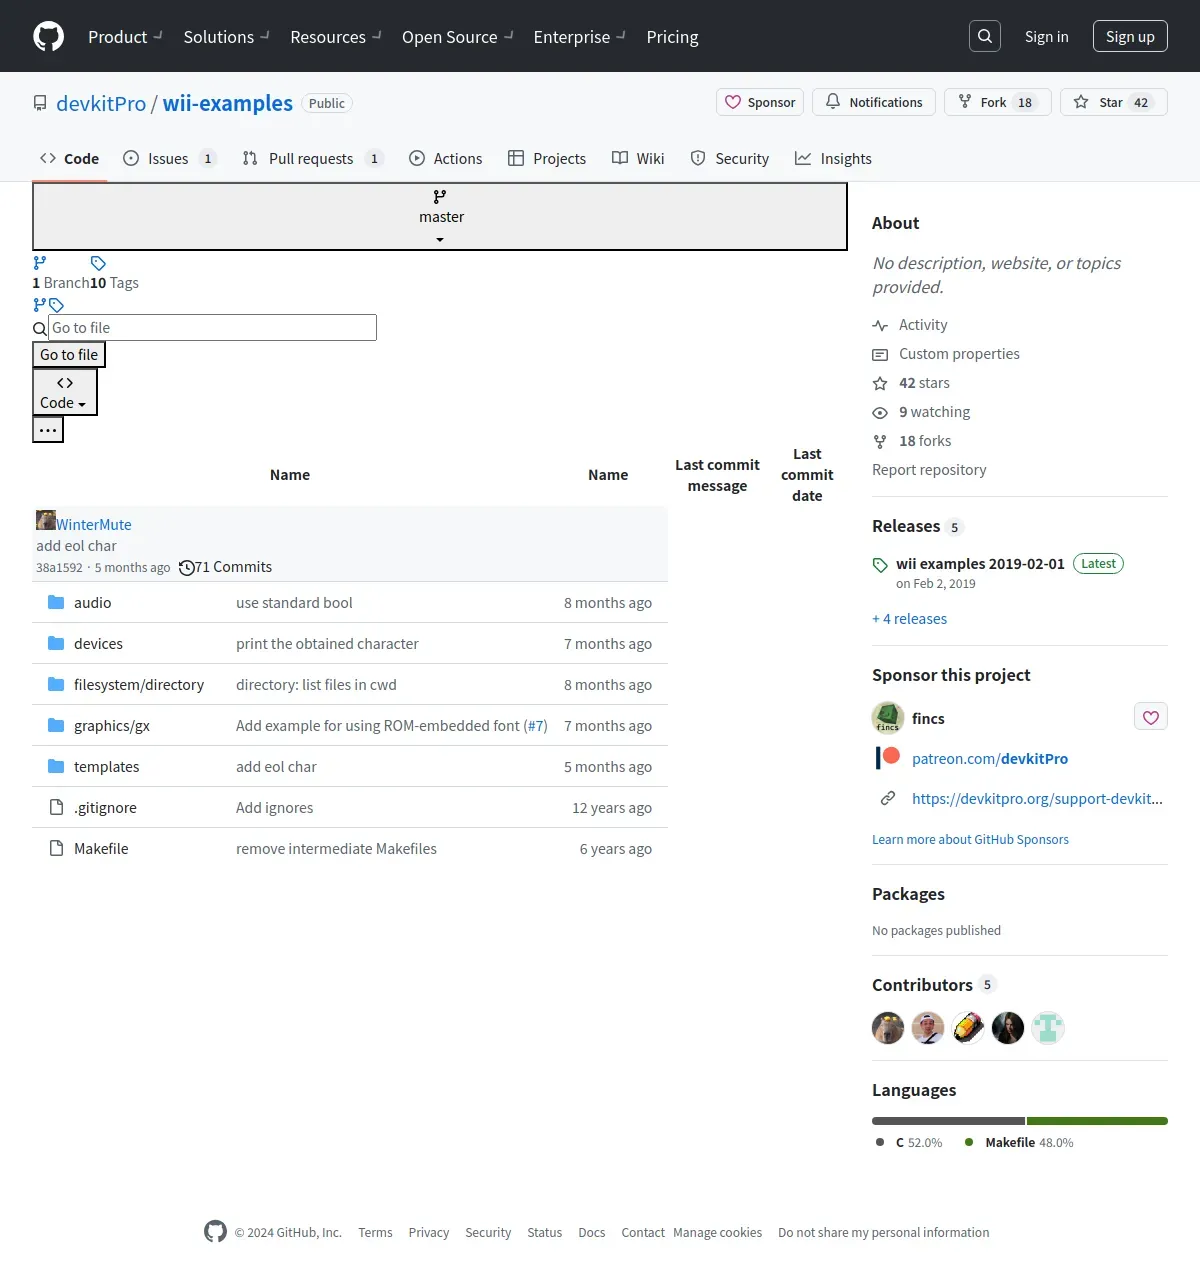Click the commit history clock icon
The width and height of the screenshot is (1200, 1284).
(x=186, y=568)
